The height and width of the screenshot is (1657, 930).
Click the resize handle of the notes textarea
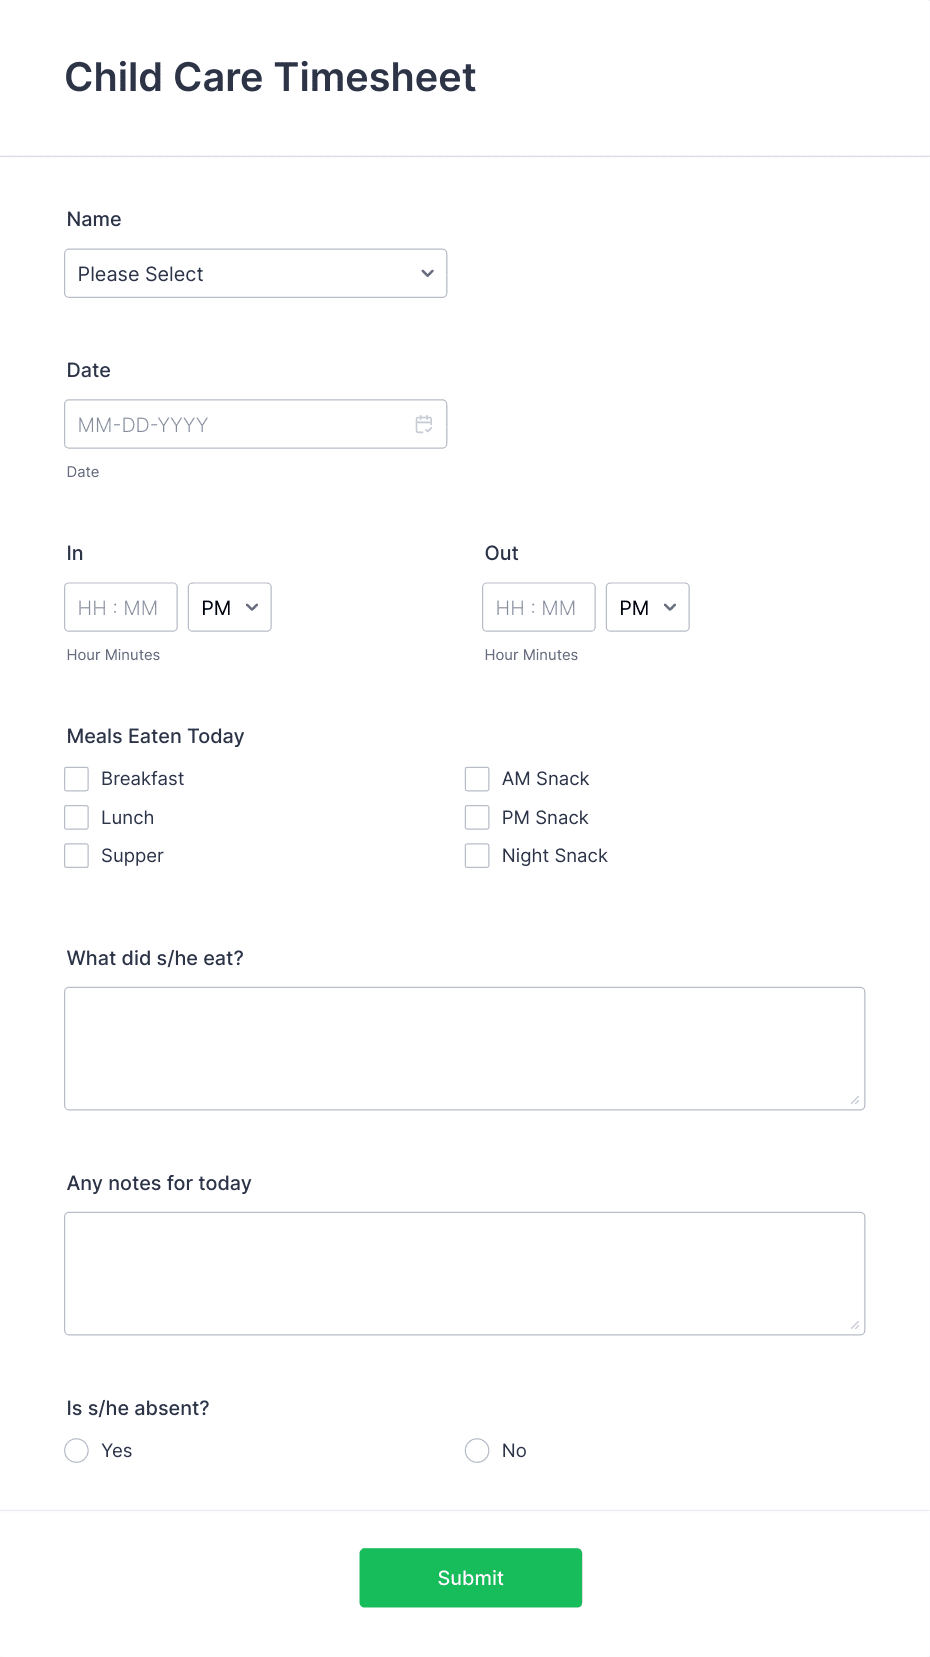click(x=856, y=1325)
